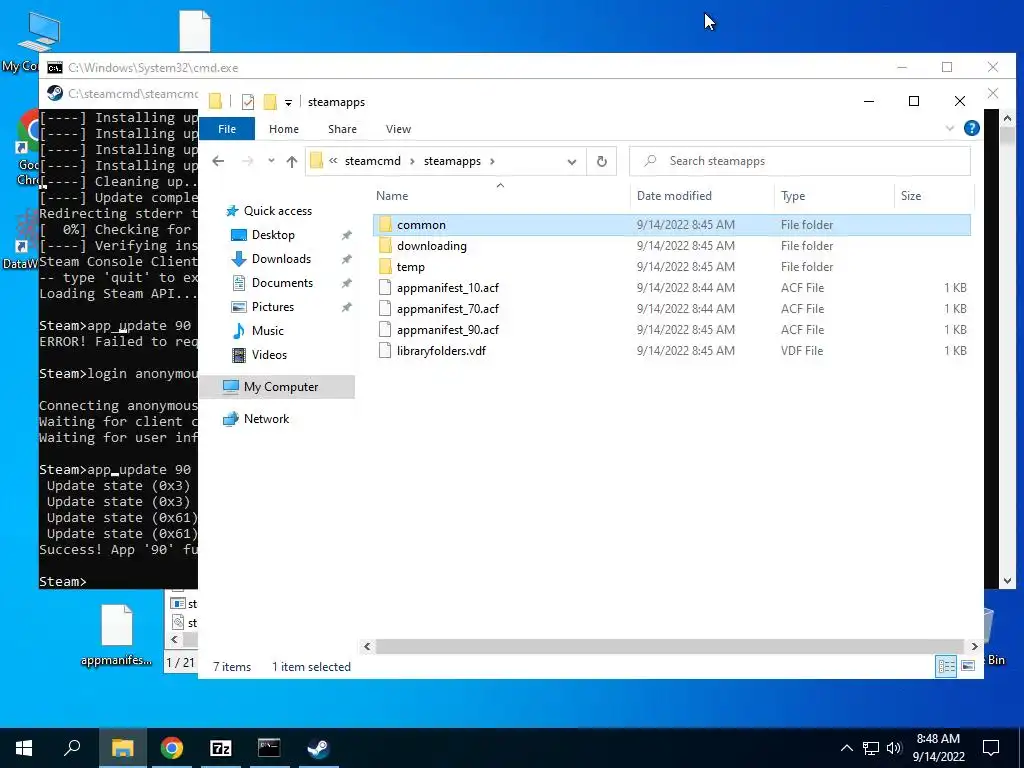This screenshot has height=768, width=1024.
Task: Open Videos in navigation pane
Action: click(x=269, y=355)
